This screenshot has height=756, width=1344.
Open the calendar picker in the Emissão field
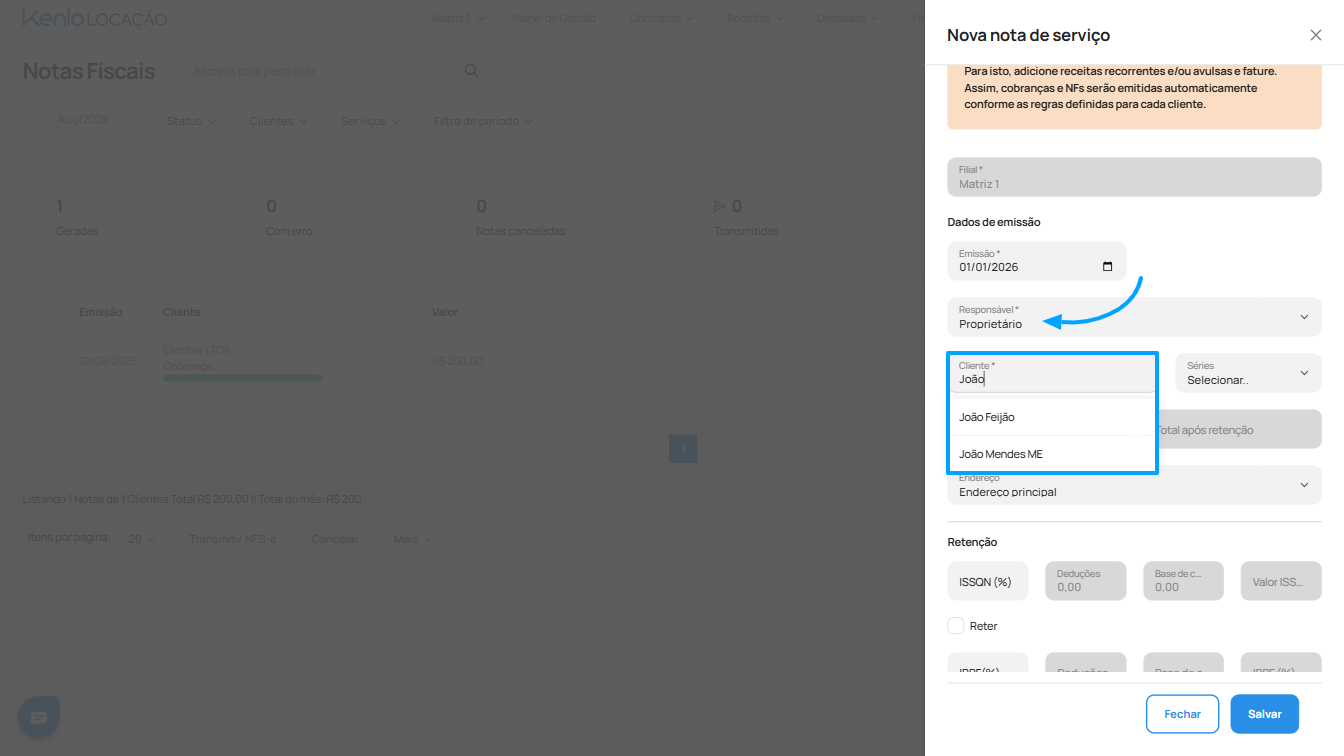tap(1107, 267)
